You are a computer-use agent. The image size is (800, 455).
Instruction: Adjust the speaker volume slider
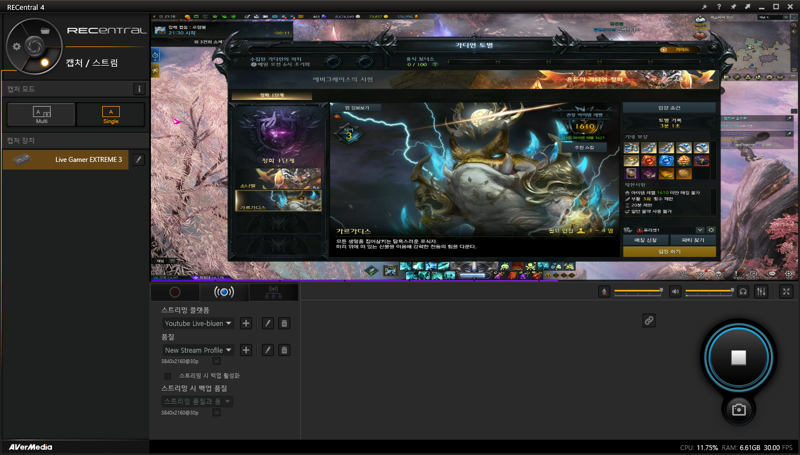point(709,291)
